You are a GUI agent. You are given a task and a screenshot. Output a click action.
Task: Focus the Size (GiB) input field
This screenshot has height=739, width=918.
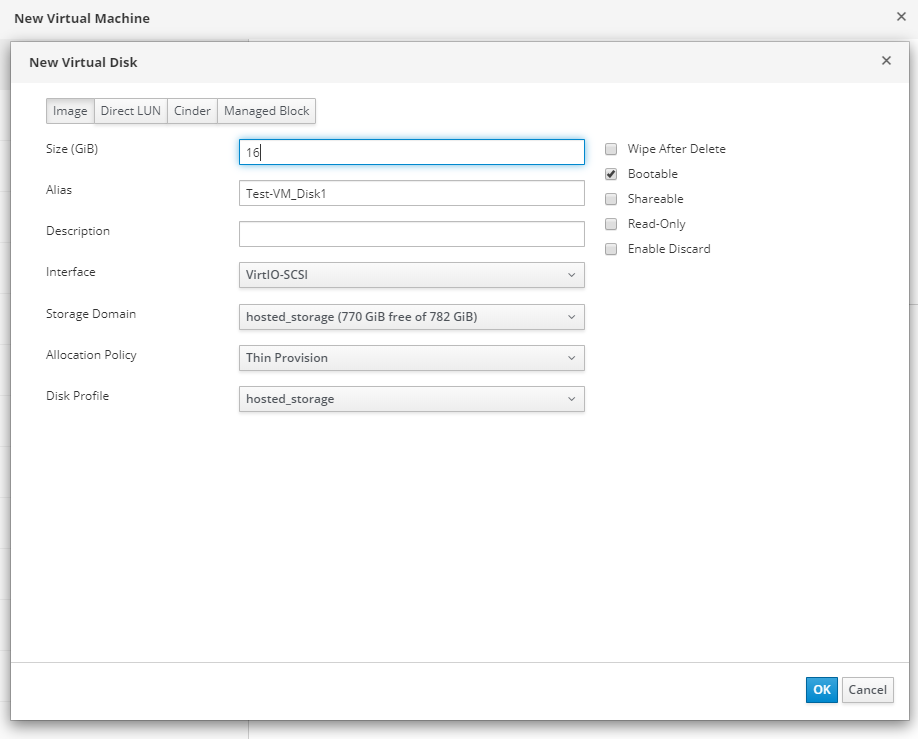coord(411,152)
